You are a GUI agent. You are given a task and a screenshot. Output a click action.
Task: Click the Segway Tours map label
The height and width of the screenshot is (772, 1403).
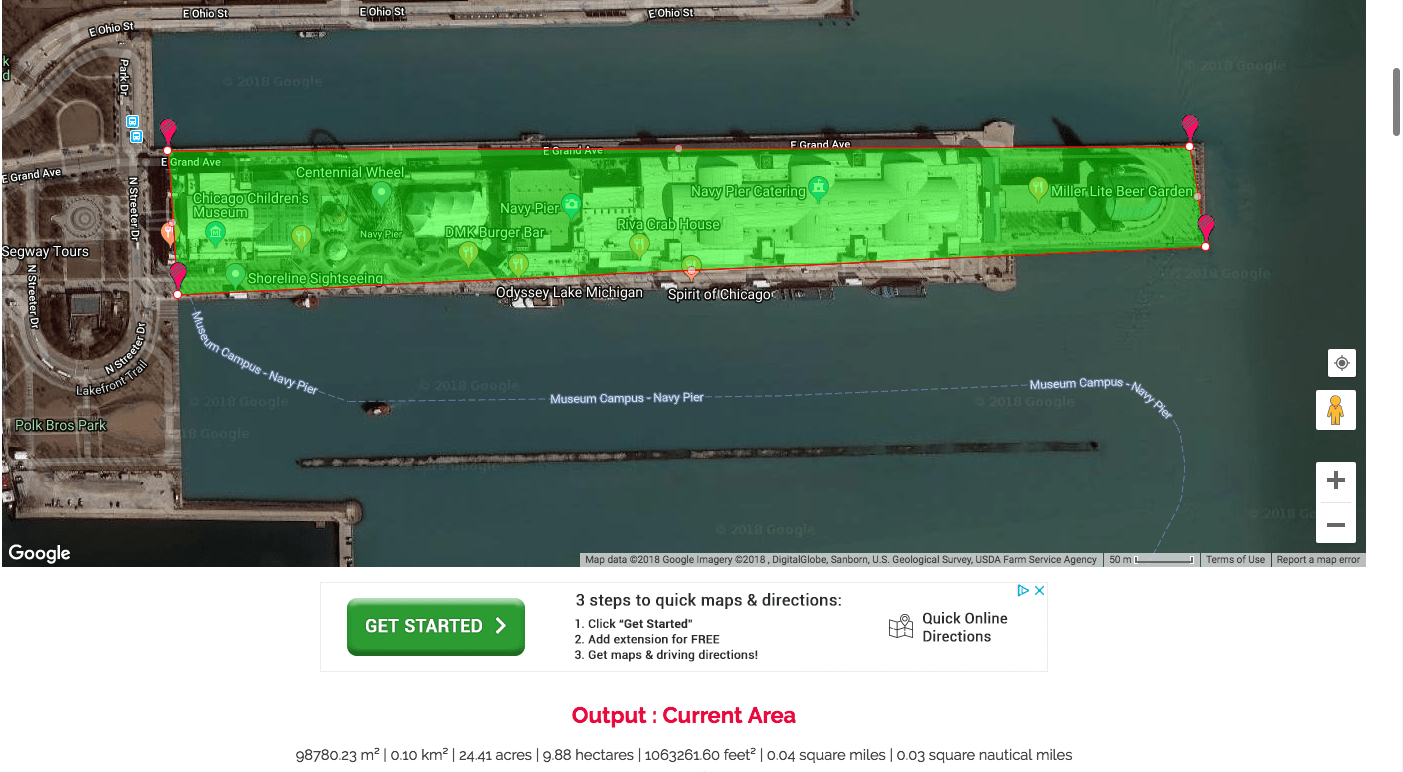coord(45,252)
